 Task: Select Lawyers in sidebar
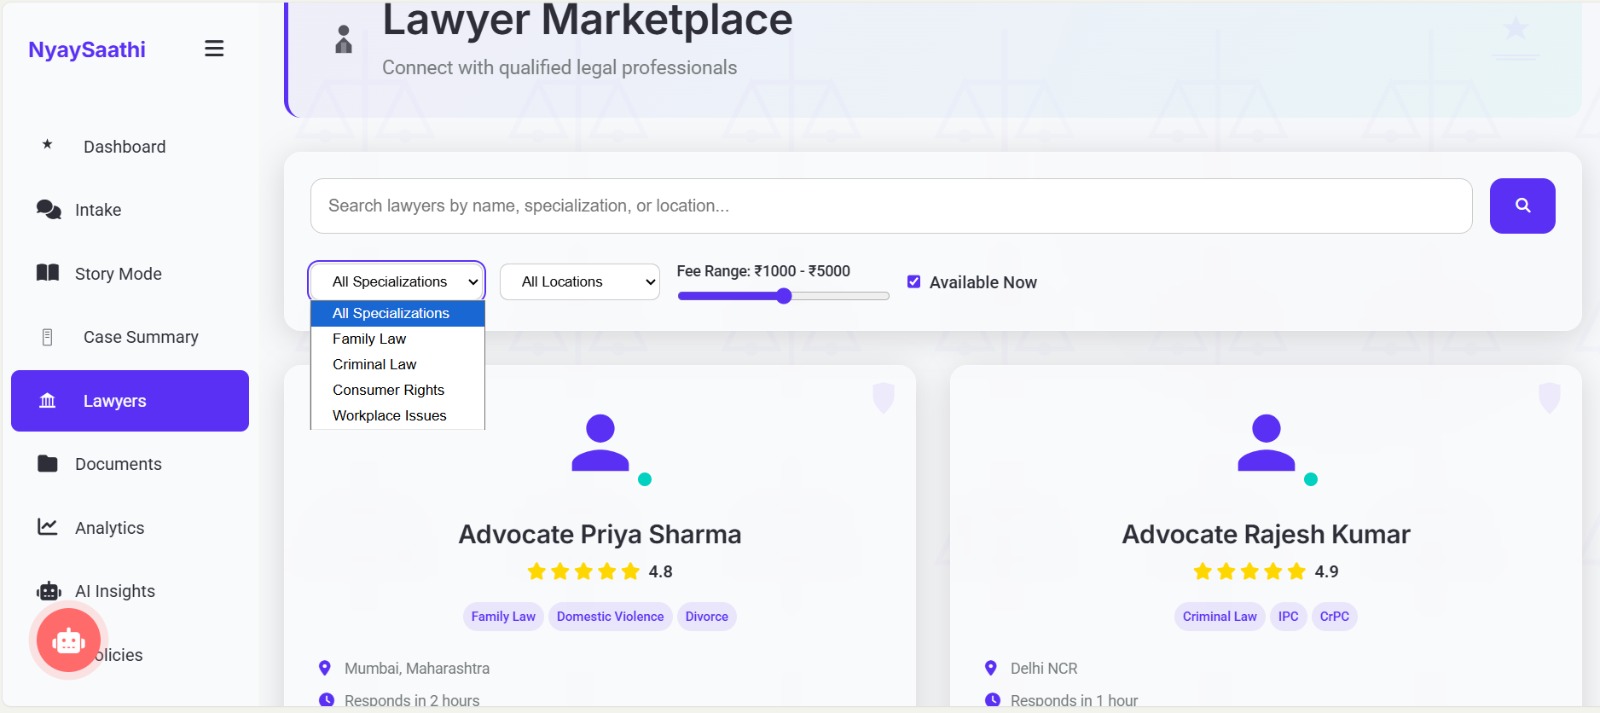pyautogui.click(x=130, y=401)
